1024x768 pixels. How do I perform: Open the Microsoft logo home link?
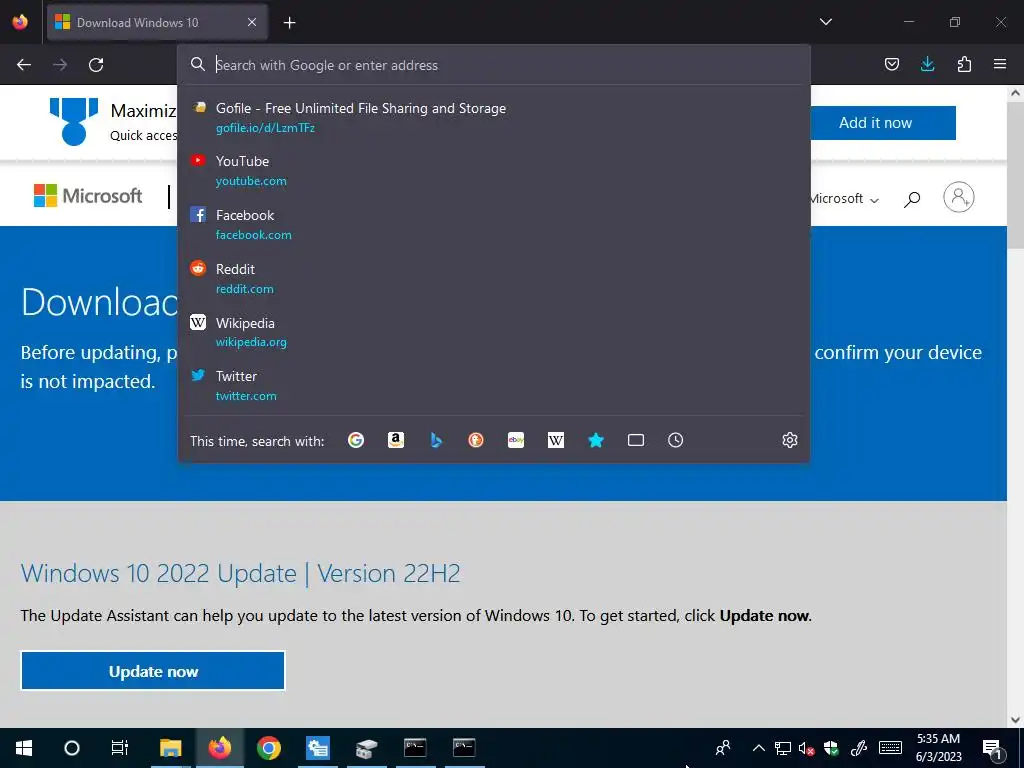pos(88,195)
